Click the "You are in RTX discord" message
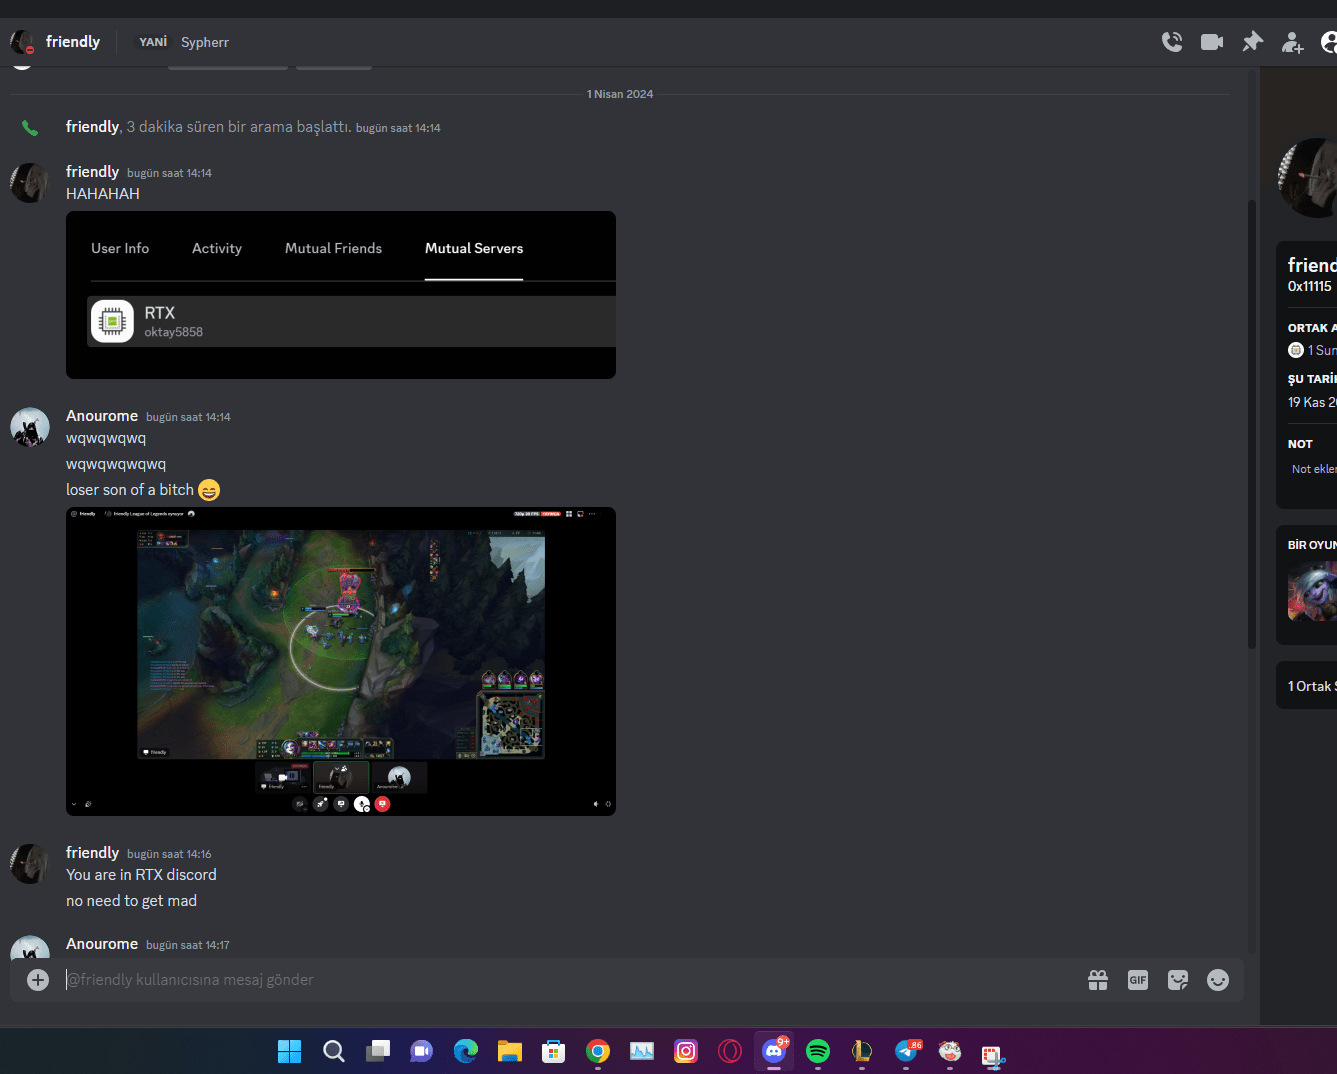The height and width of the screenshot is (1074, 1337). (141, 875)
